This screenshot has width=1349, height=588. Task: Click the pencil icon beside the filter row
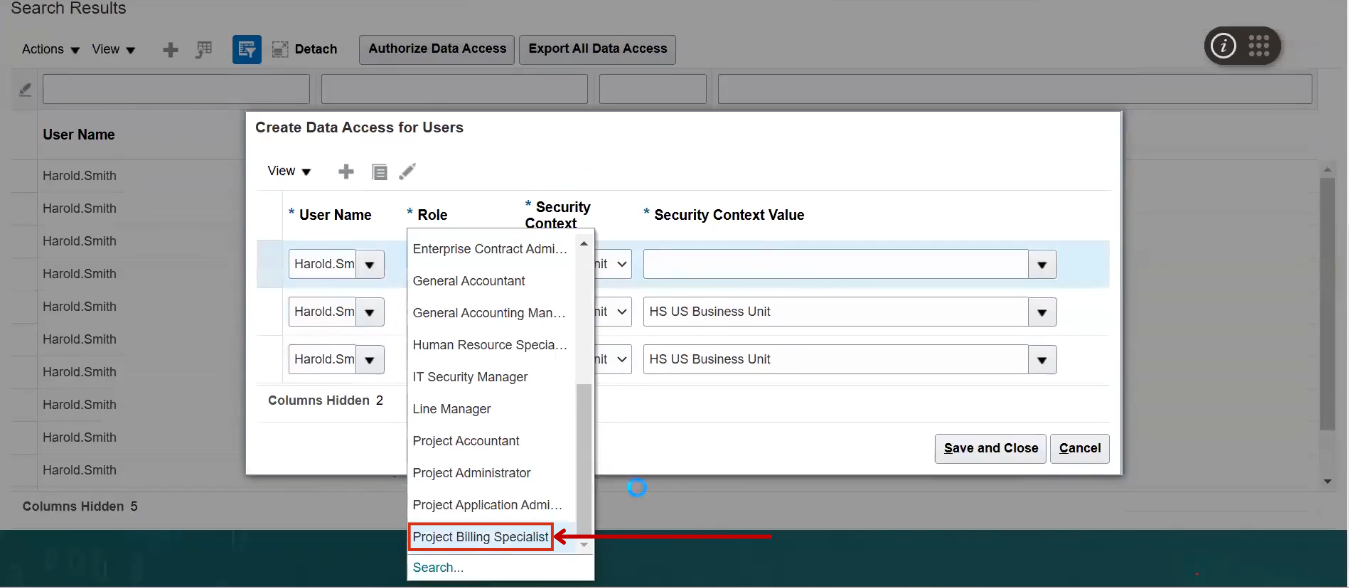pos(24,88)
